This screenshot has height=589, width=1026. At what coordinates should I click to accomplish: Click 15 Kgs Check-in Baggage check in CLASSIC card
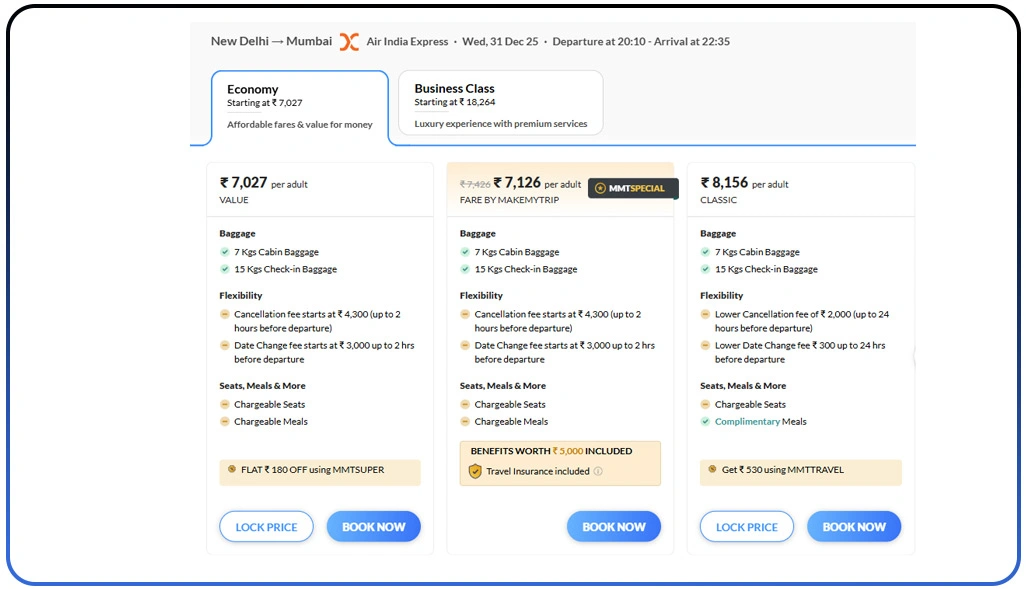point(705,270)
